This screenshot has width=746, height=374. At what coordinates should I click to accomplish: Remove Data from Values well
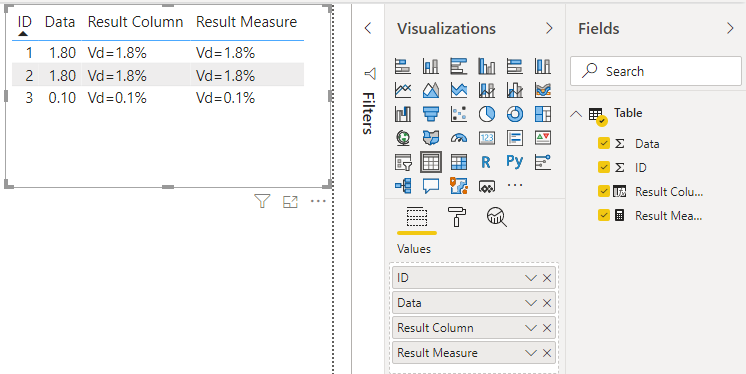pyautogui.click(x=547, y=303)
